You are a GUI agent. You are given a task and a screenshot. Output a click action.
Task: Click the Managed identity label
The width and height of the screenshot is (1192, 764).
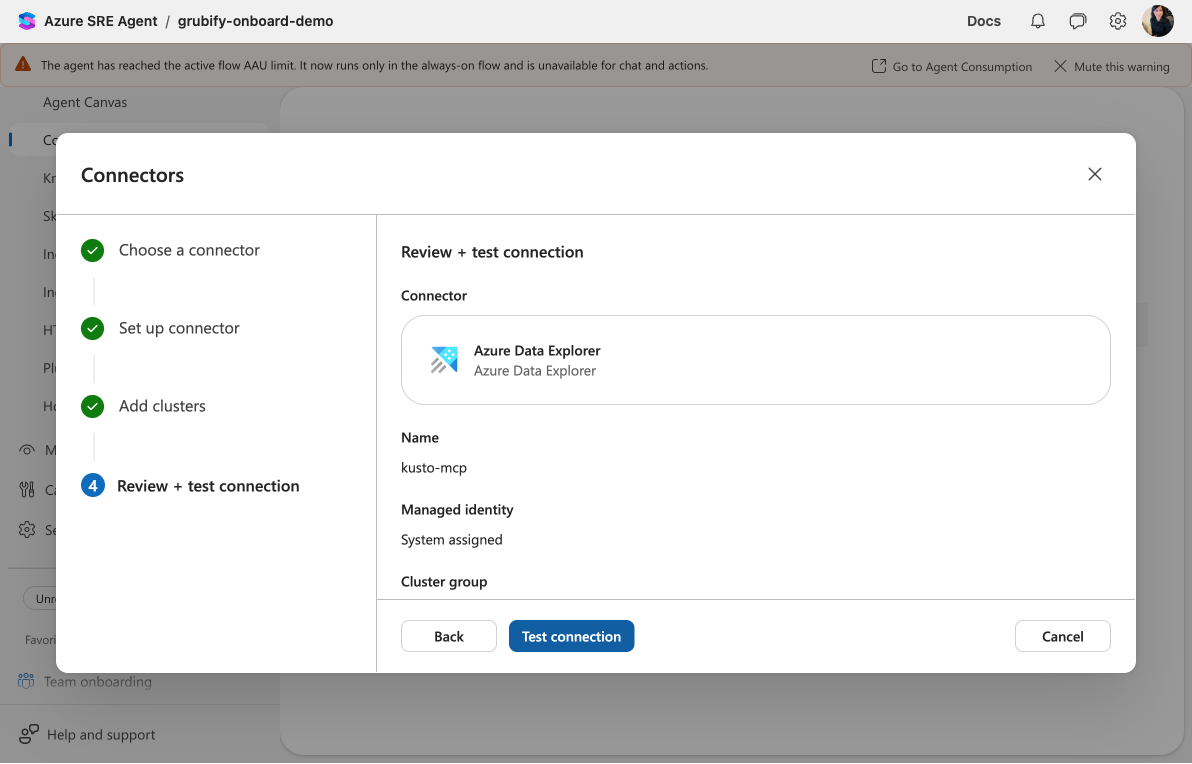(x=457, y=509)
